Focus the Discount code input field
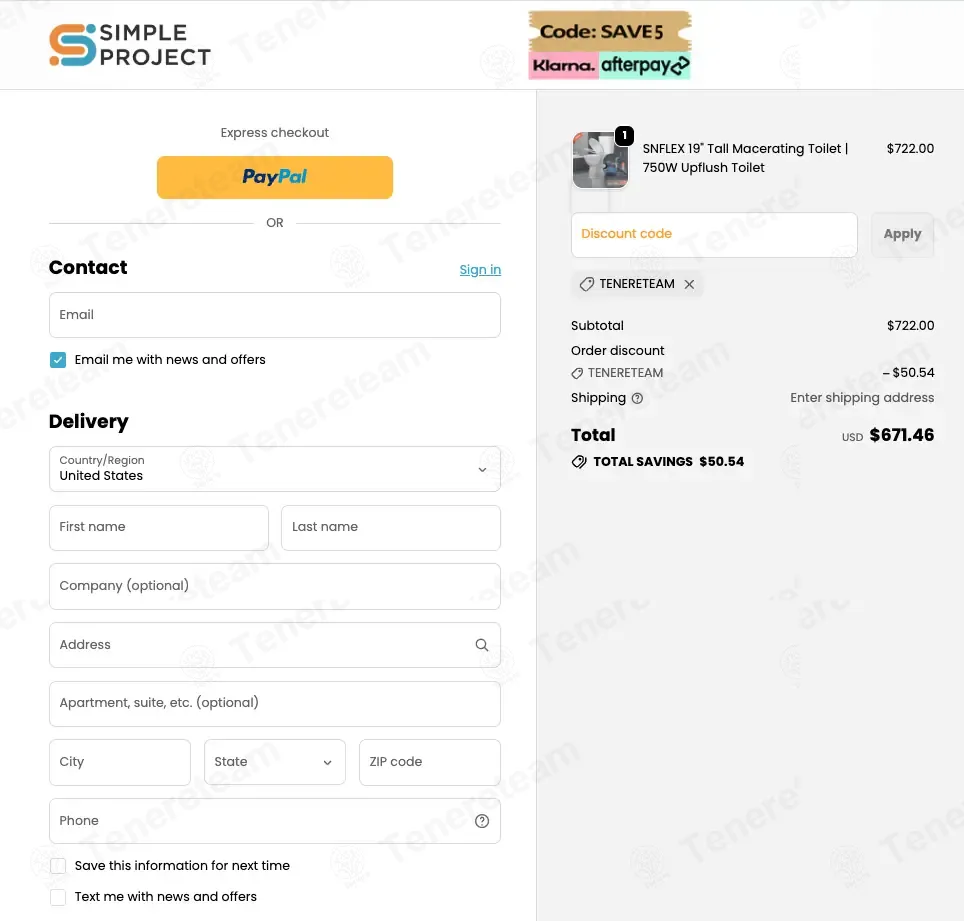The image size is (964, 921). (714, 234)
